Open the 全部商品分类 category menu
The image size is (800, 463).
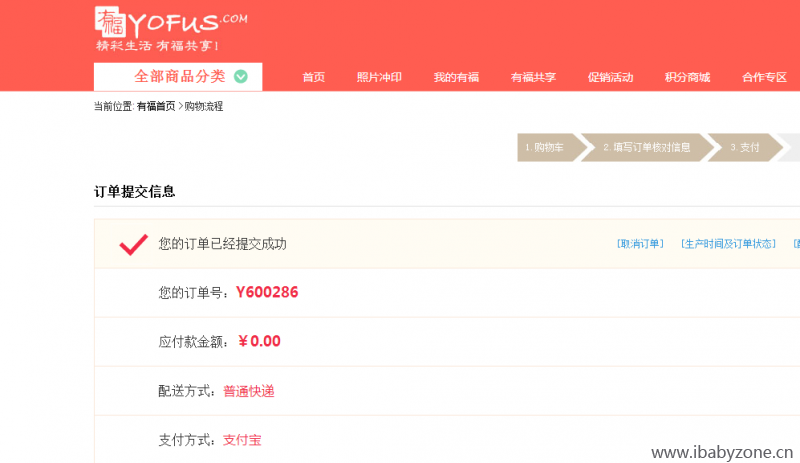178,77
